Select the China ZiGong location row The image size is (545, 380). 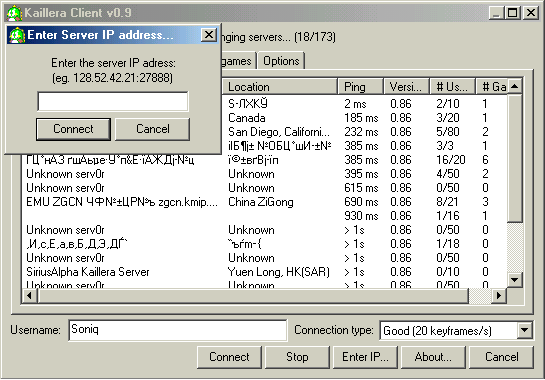[x=261, y=202]
